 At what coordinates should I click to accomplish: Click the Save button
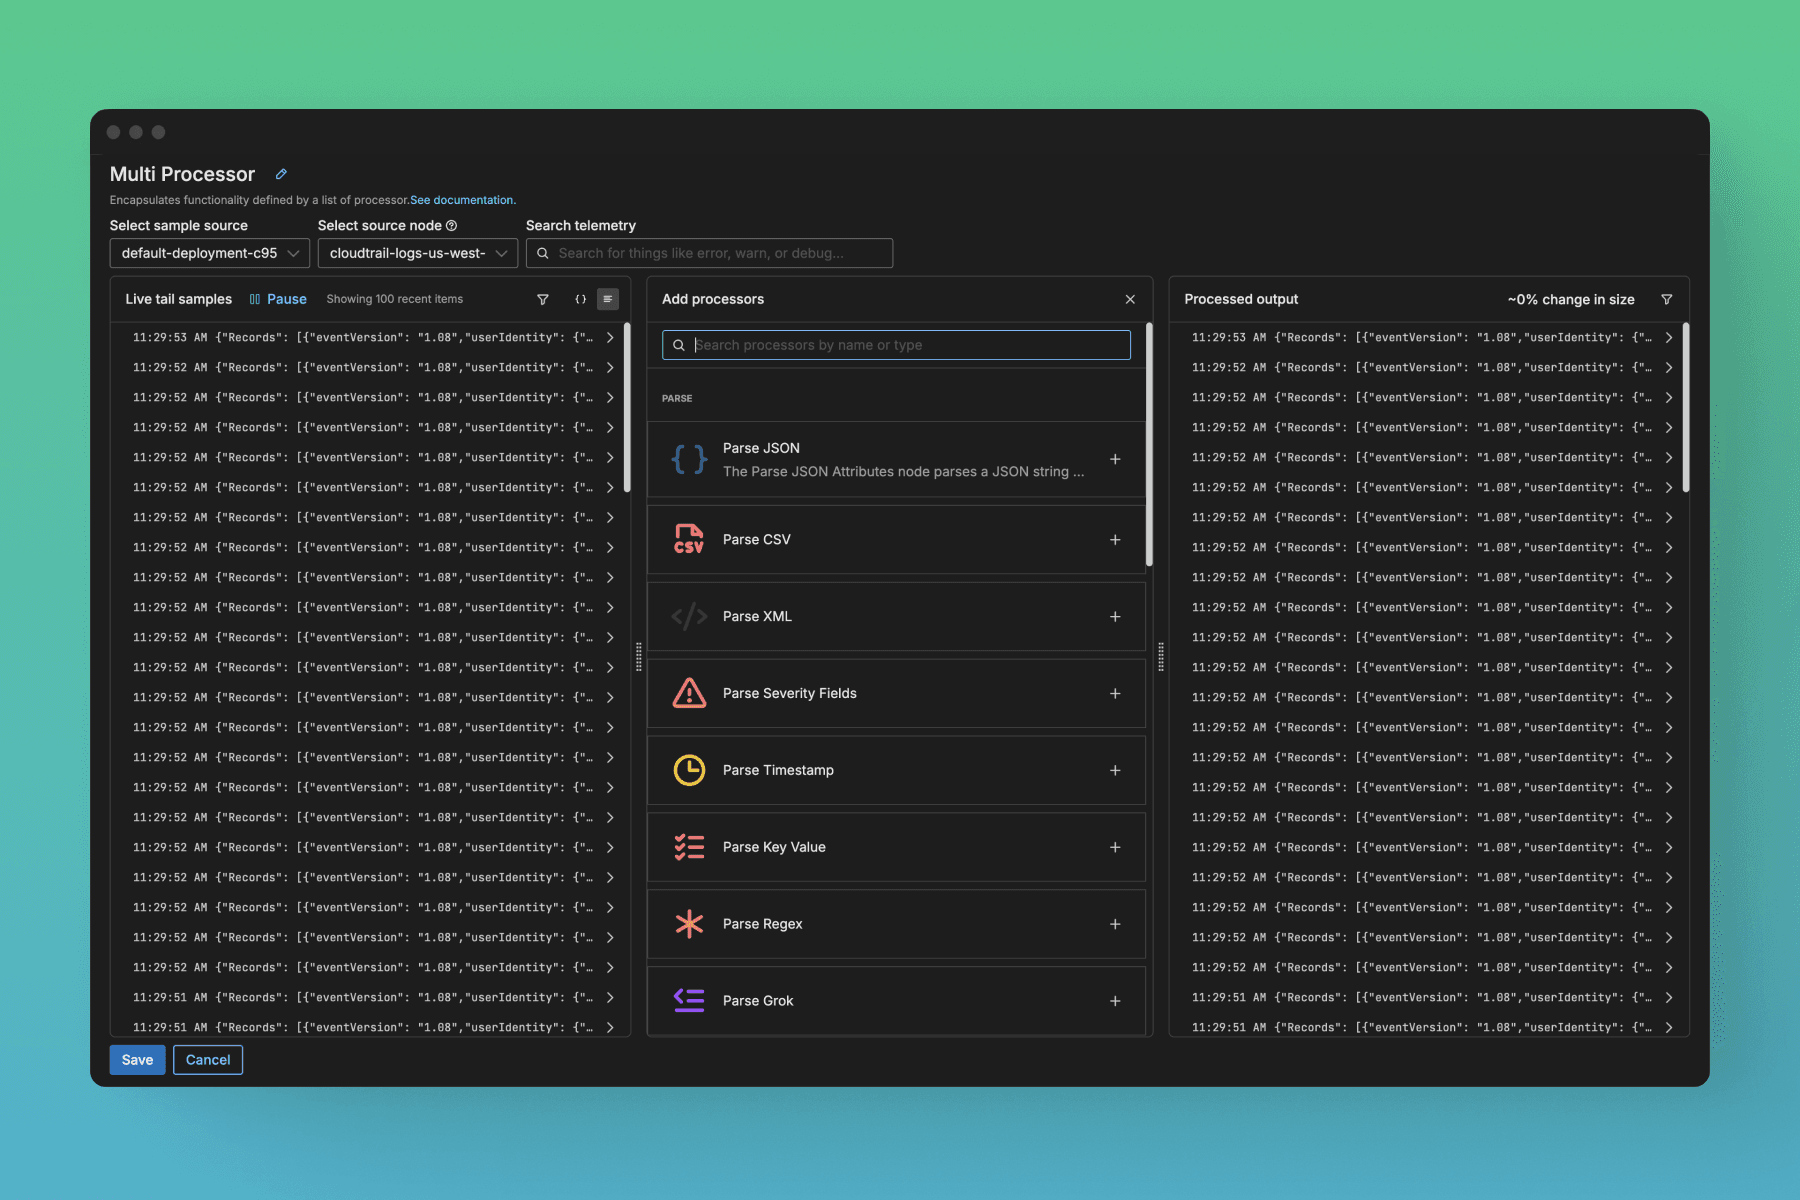coord(137,1060)
